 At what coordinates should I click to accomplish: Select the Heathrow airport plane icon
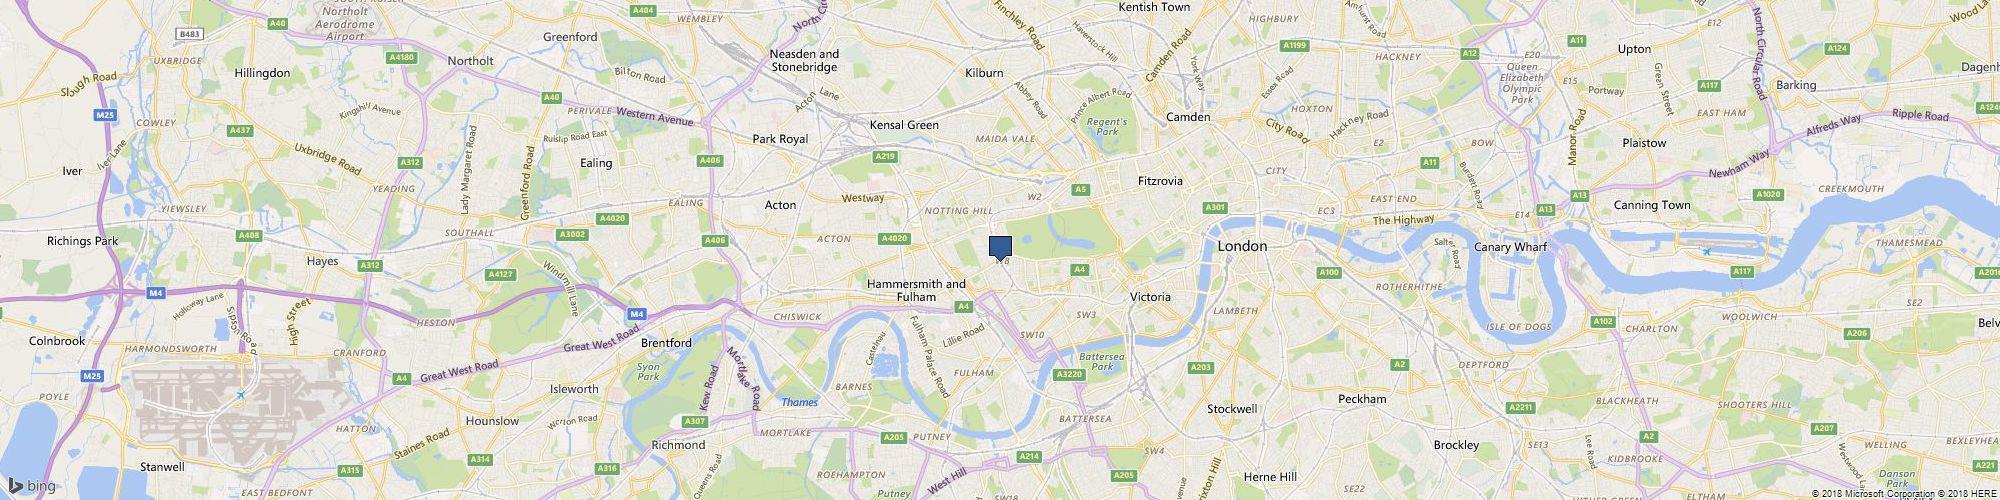241,394
